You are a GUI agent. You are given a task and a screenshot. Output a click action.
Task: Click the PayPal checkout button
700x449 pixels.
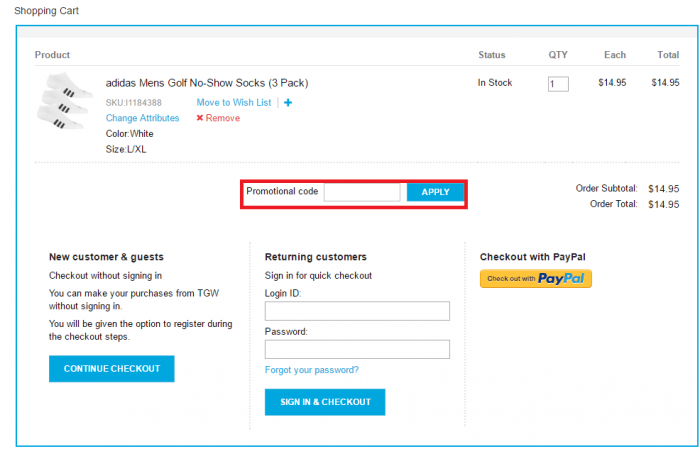click(536, 279)
